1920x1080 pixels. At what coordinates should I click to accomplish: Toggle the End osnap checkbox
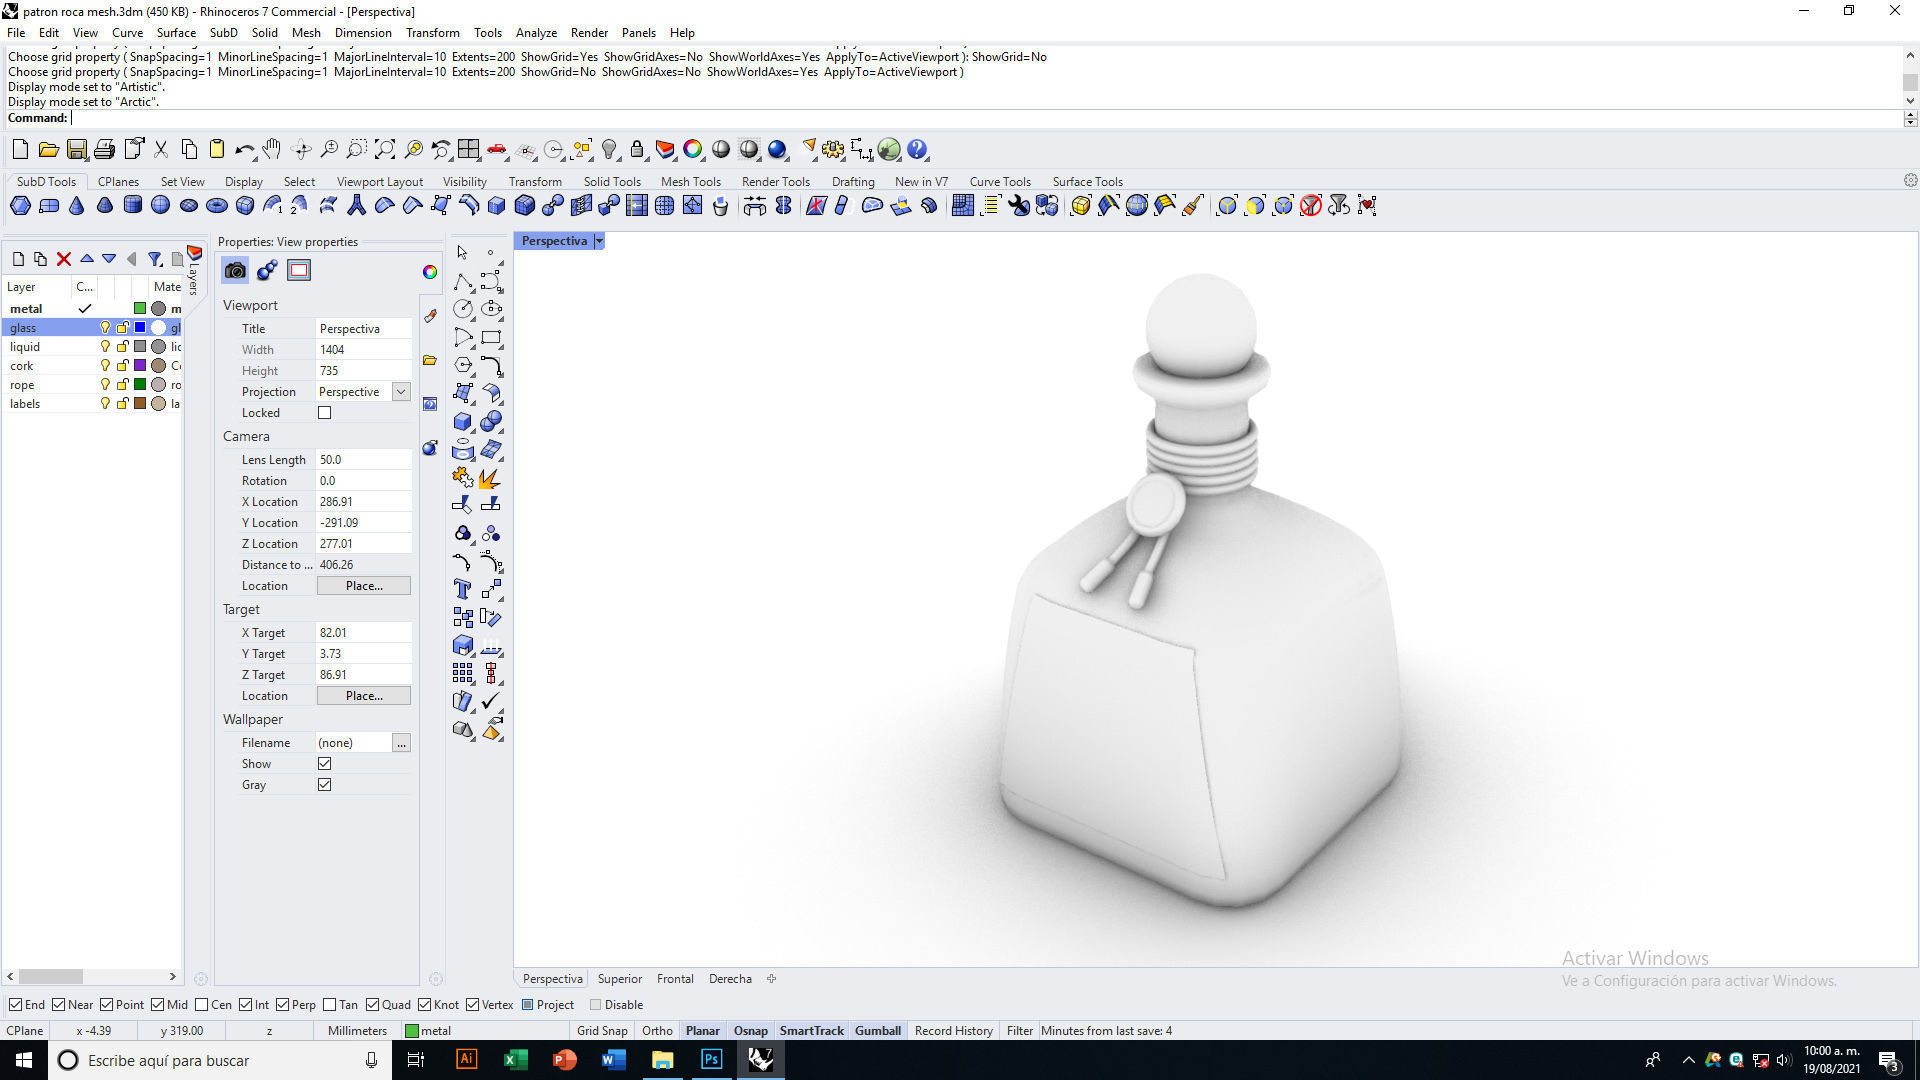tap(15, 1005)
